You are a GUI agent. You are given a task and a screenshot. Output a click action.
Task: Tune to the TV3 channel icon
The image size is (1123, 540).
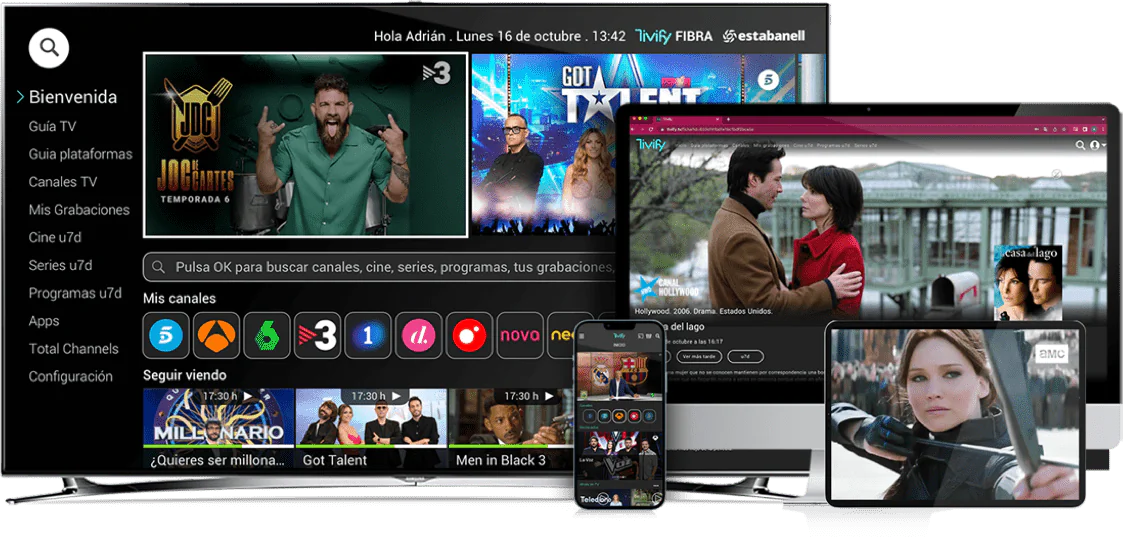coord(317,336)
